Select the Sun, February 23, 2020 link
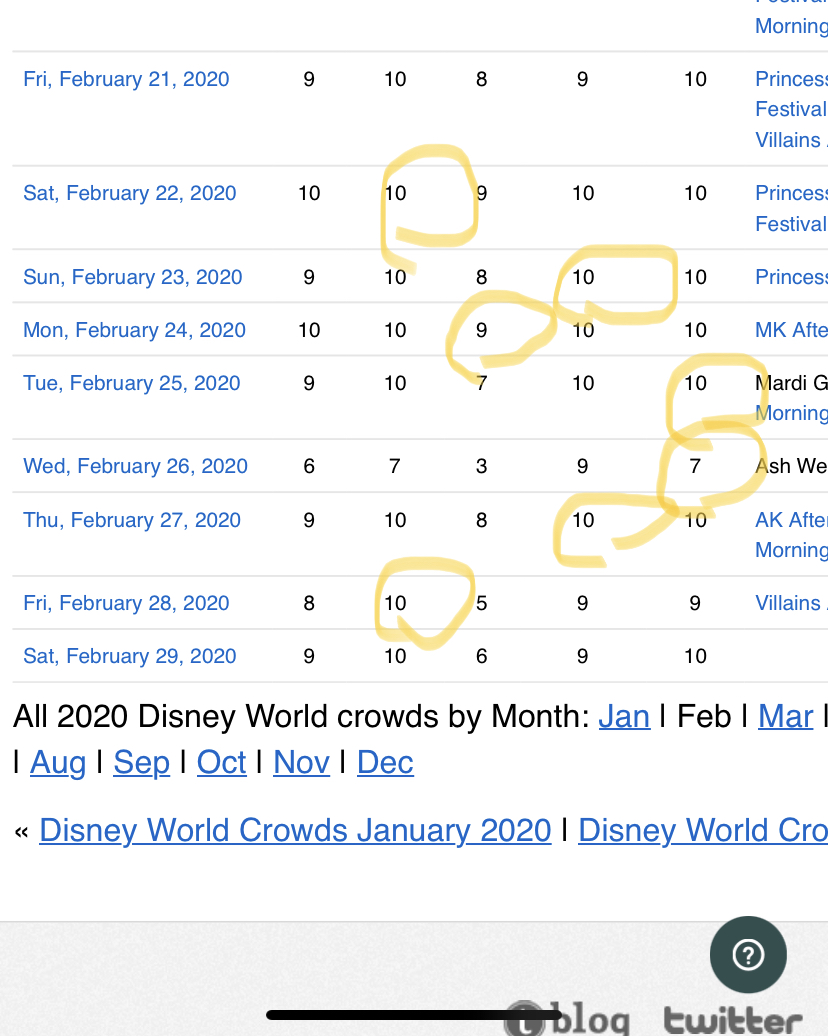Screen dimensions: 828x1036 (x=133, y=277)
